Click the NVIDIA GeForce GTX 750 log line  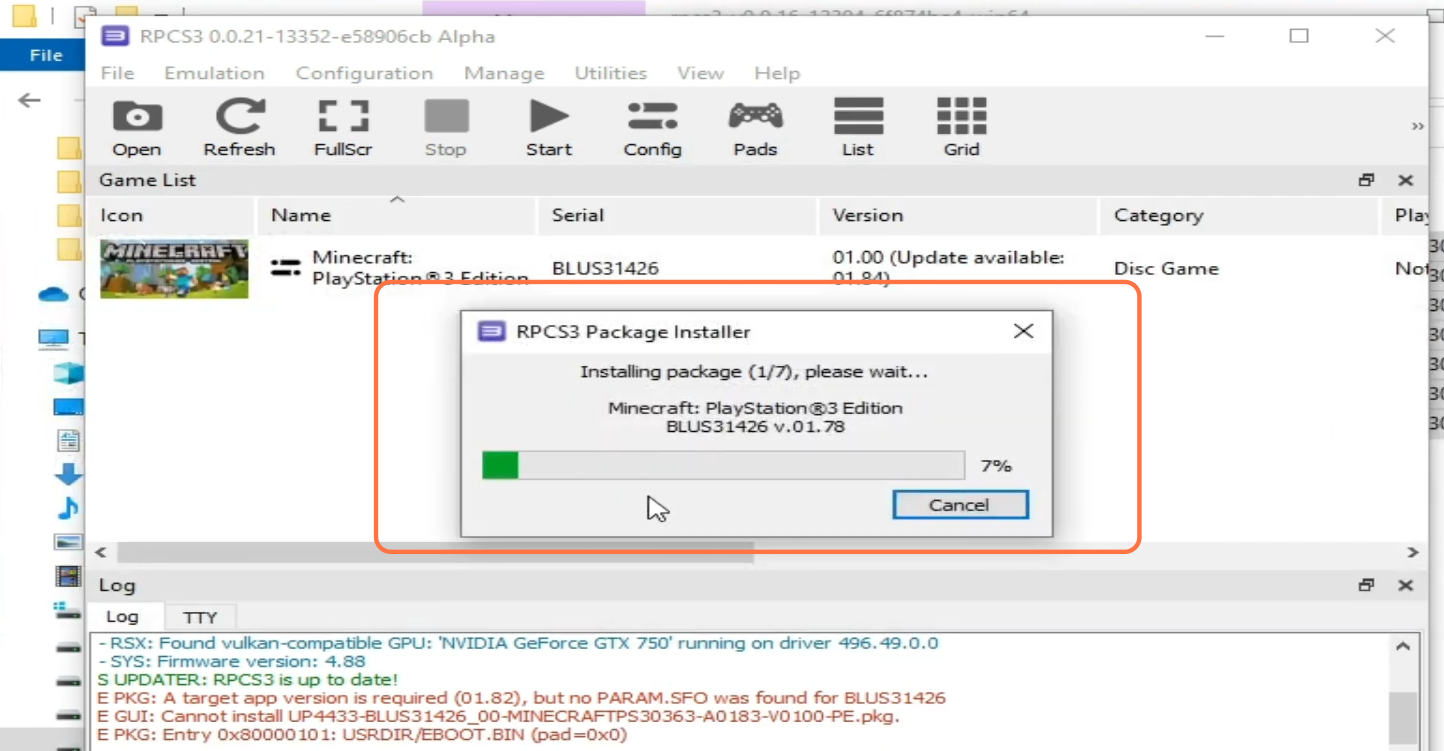coord(518,643)
